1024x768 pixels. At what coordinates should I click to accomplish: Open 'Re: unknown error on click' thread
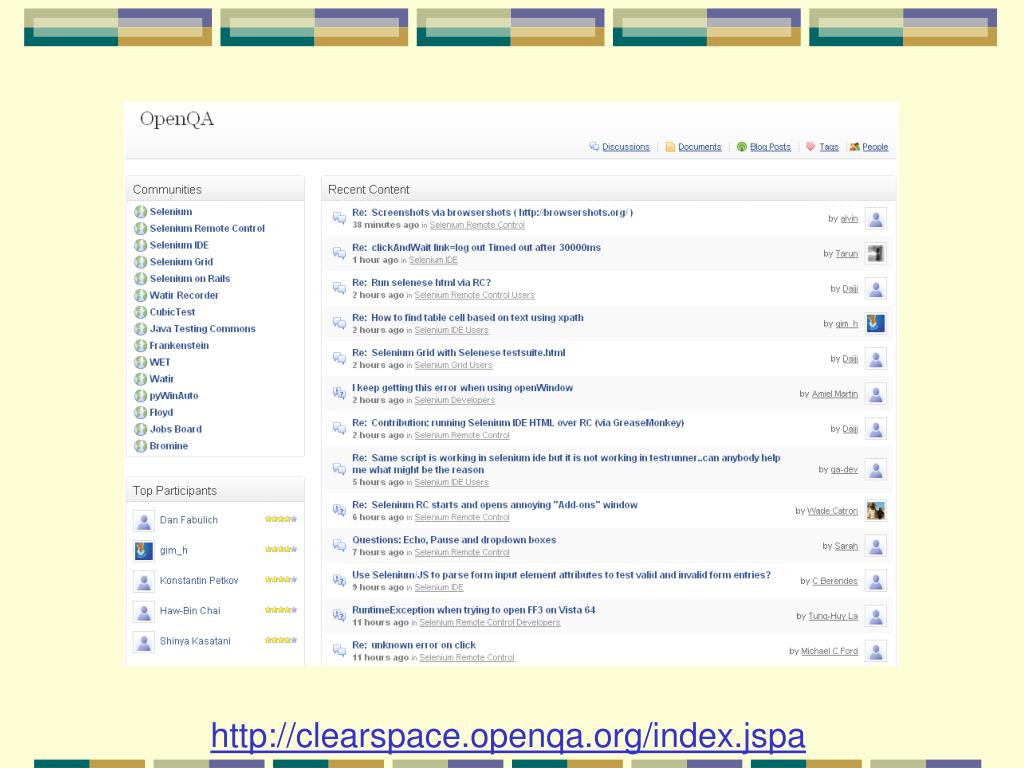pos(413,645)
